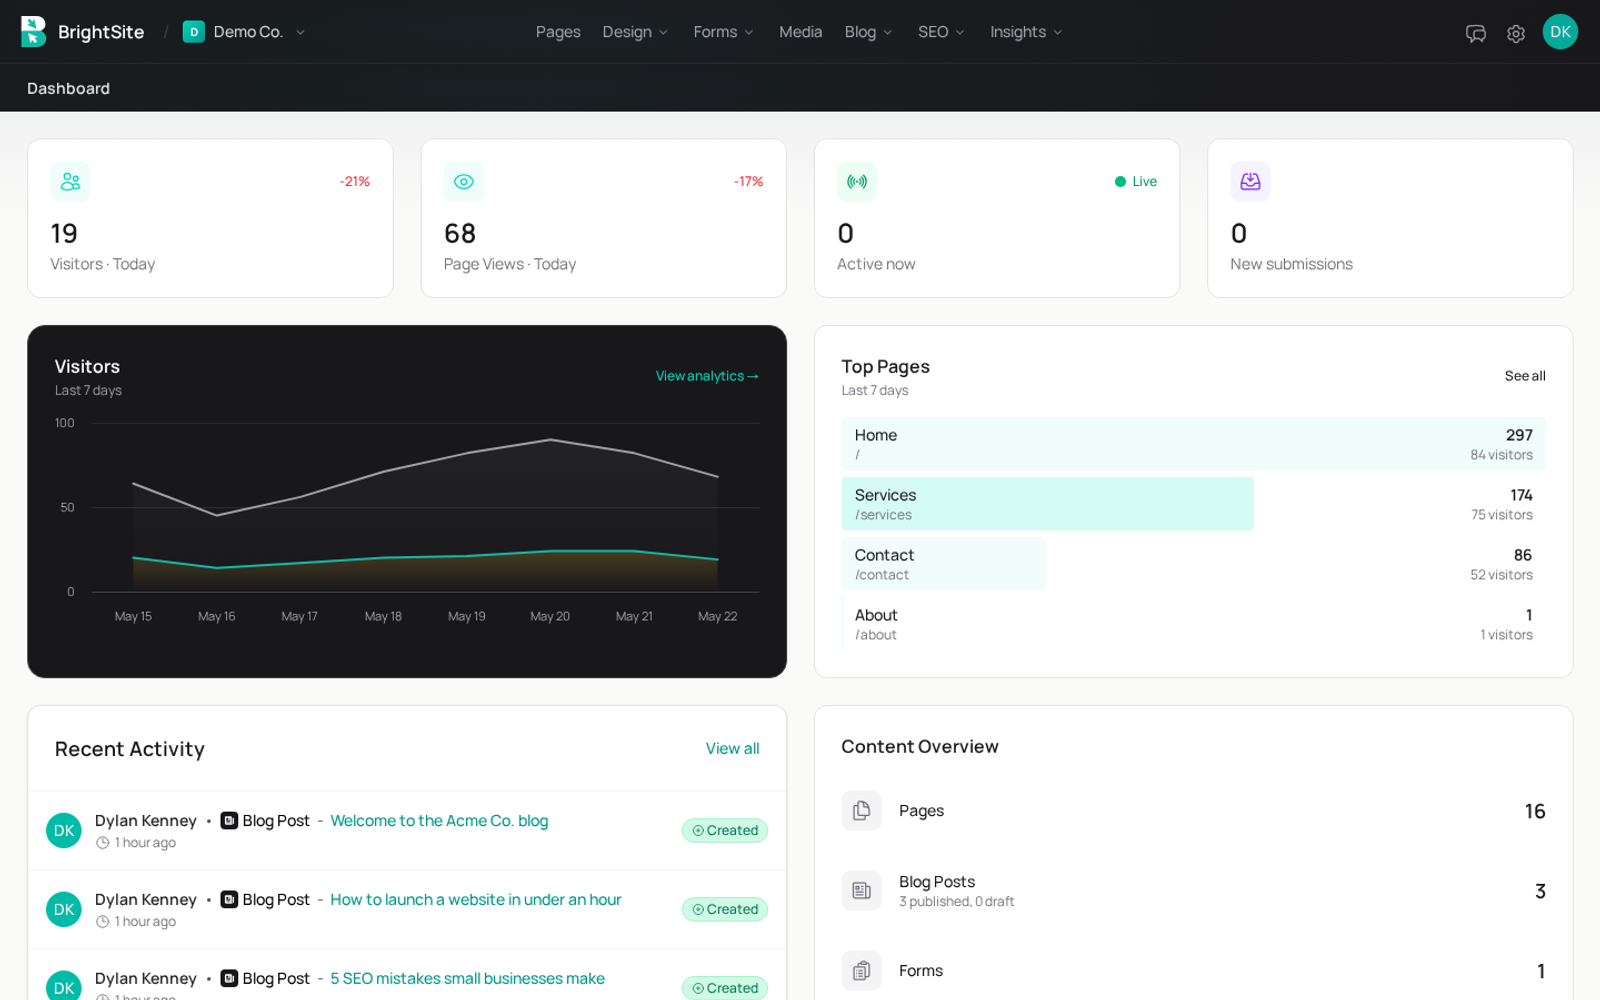Open the DK user avatar menu
This screenshot has height=1000, width=1600.
[1560, 32]
